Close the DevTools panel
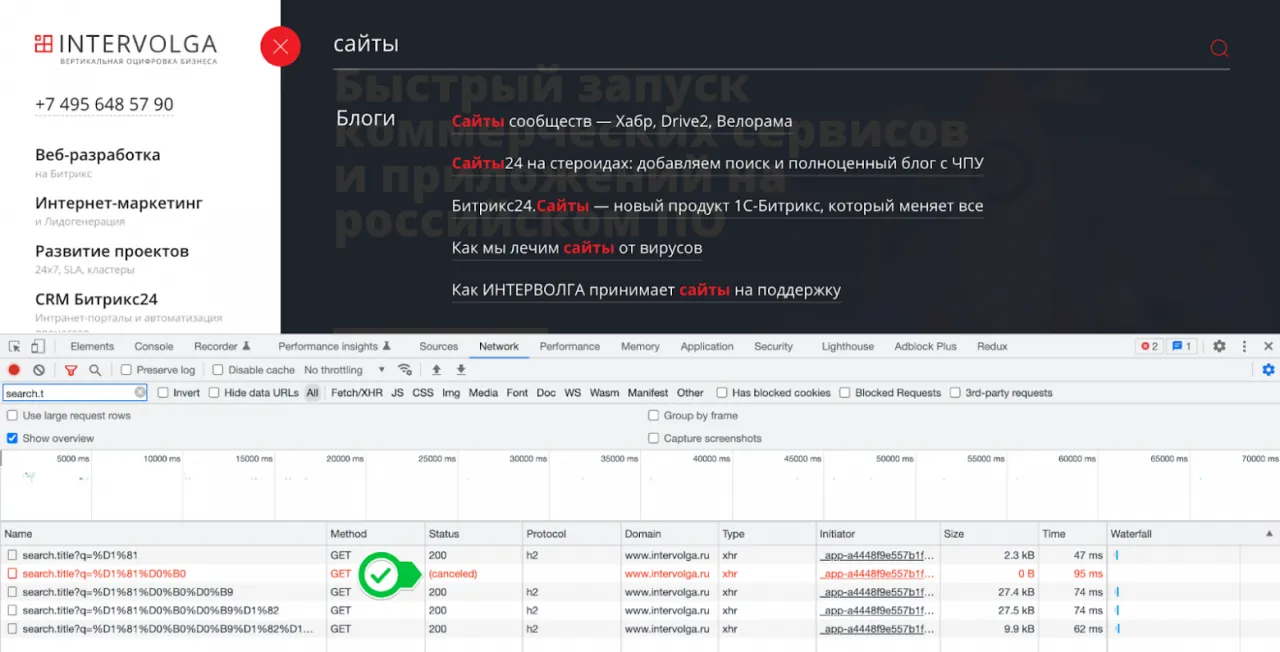The height and width of the screenshot is (652, 1280). tap(1269, 346)
